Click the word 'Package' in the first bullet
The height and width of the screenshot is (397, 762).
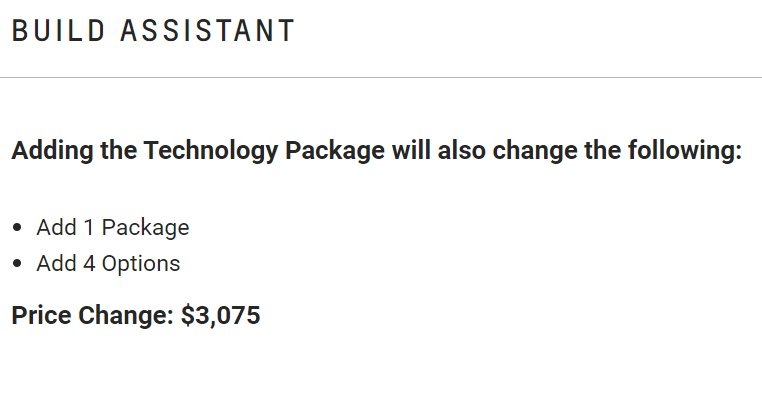tap(146, 227)
